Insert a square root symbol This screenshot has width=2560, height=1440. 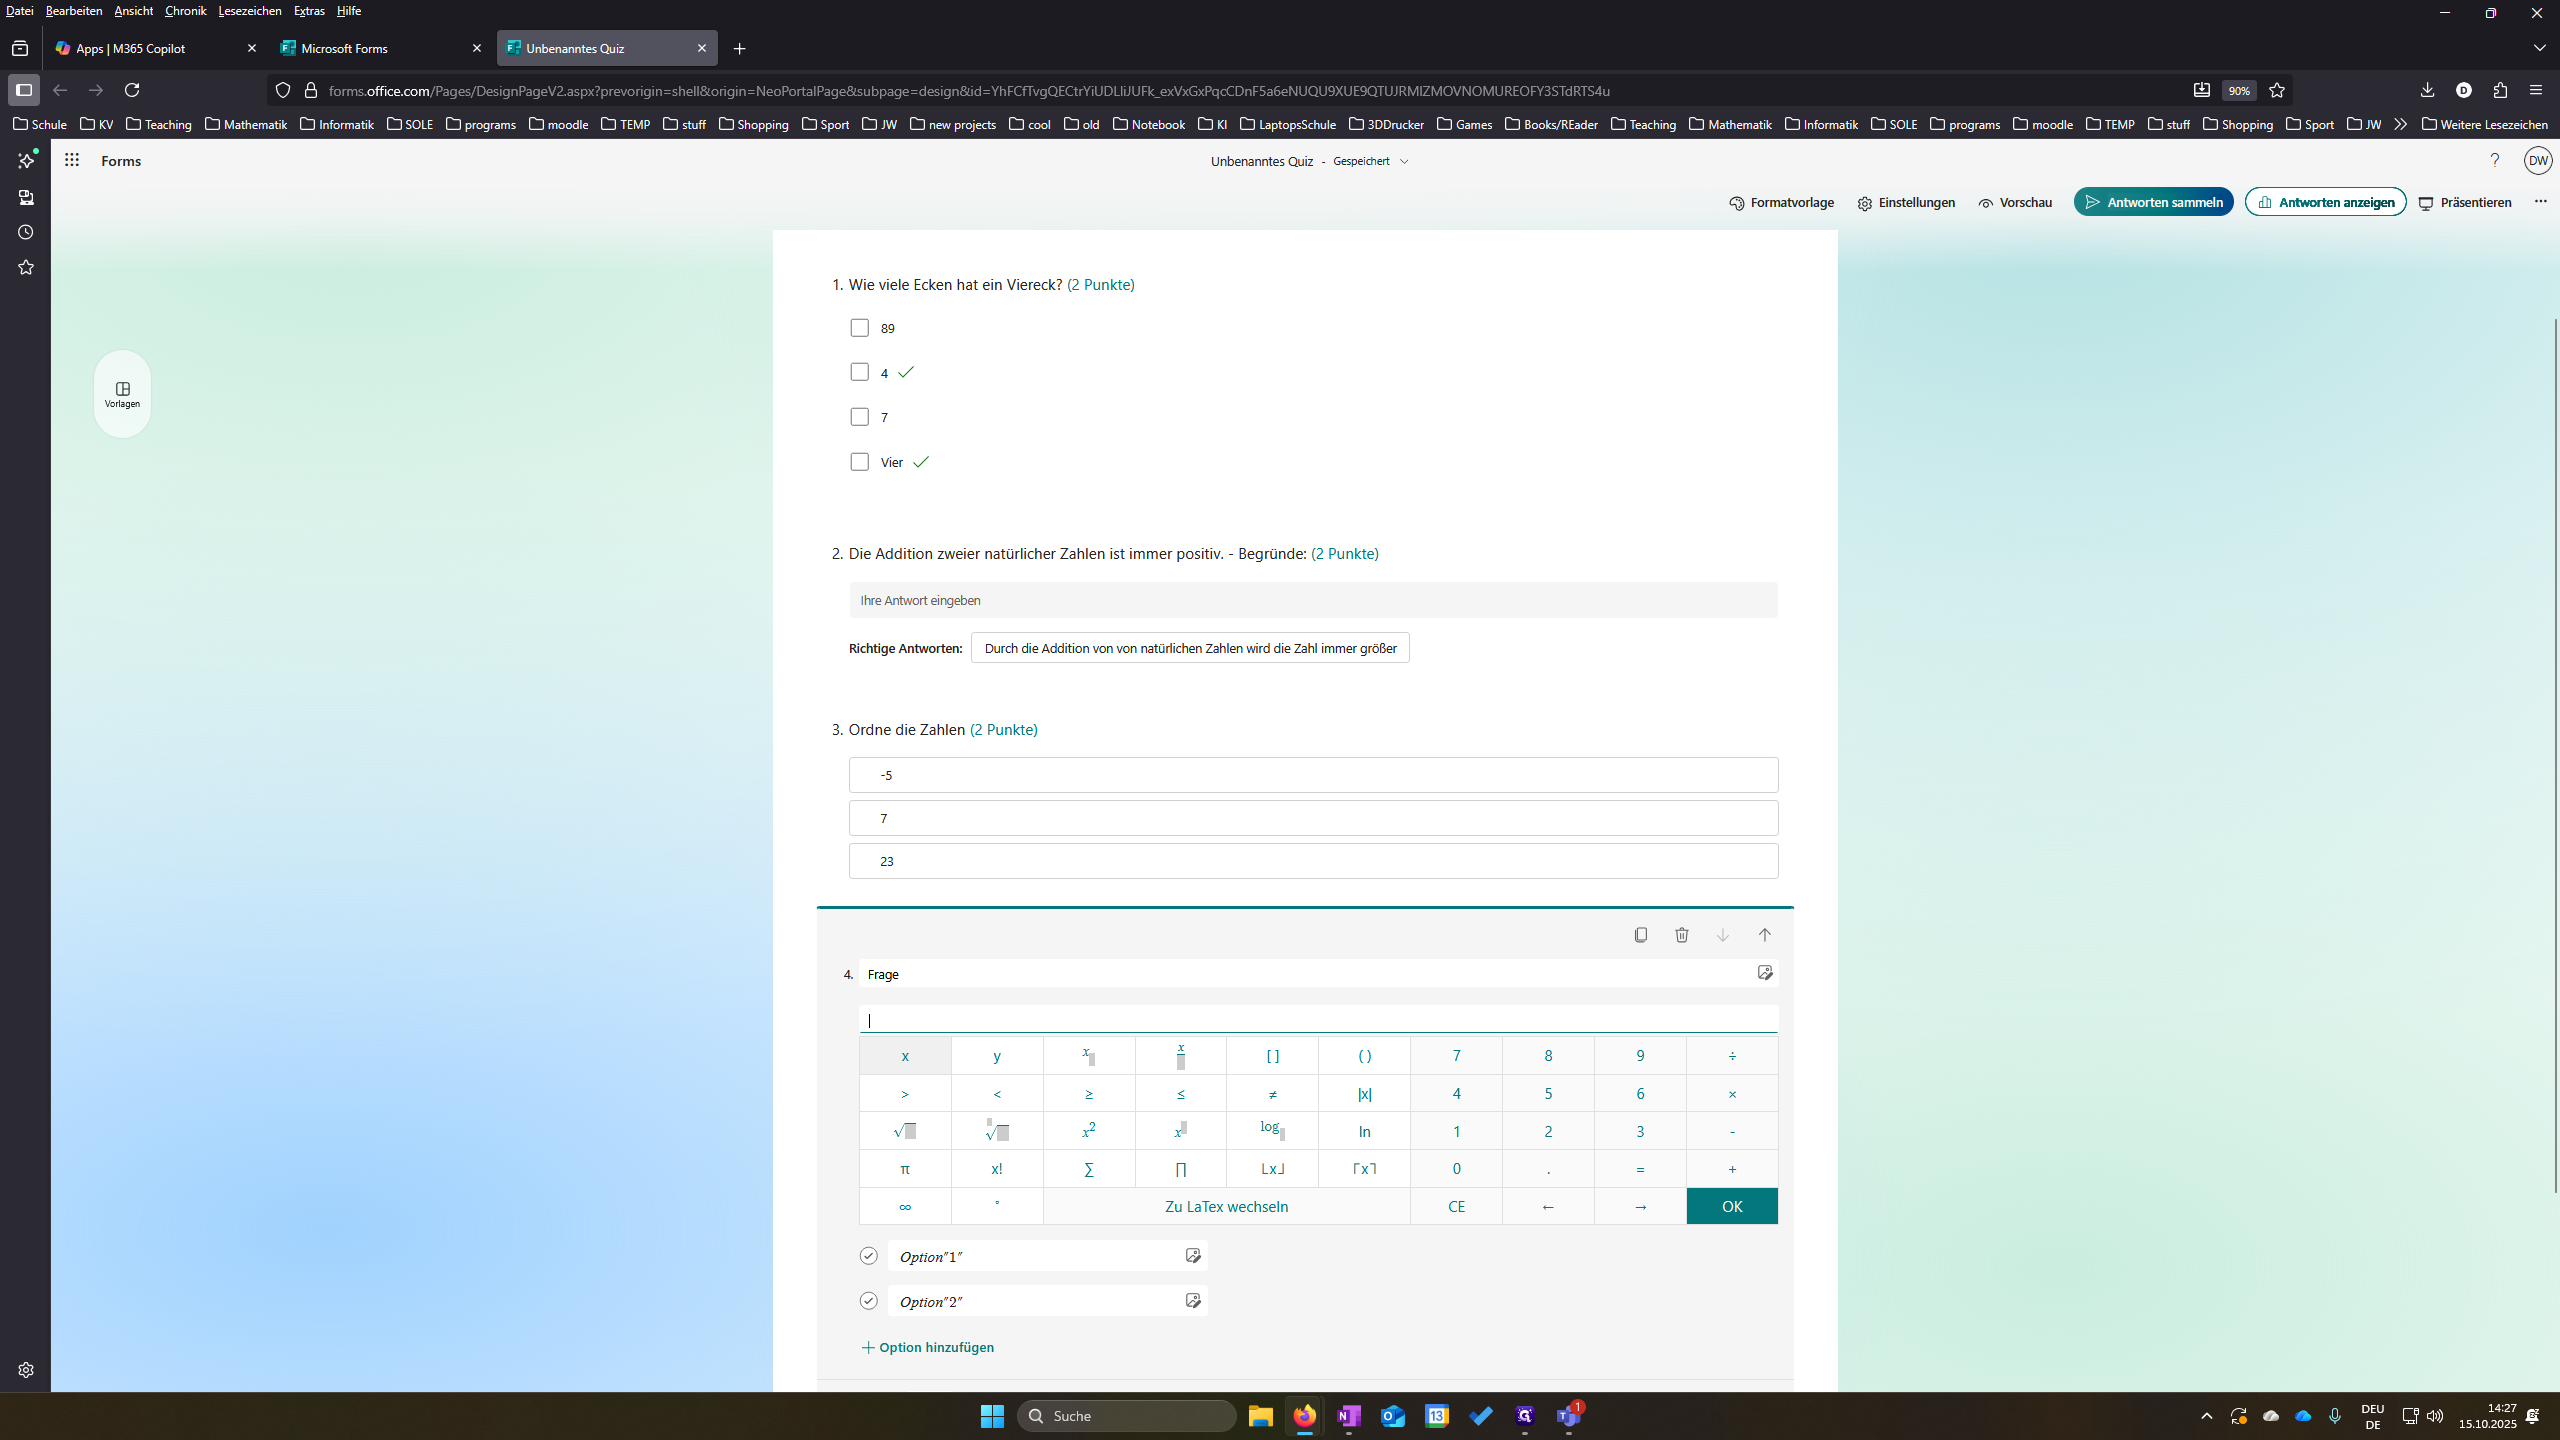click(905, 1131)
